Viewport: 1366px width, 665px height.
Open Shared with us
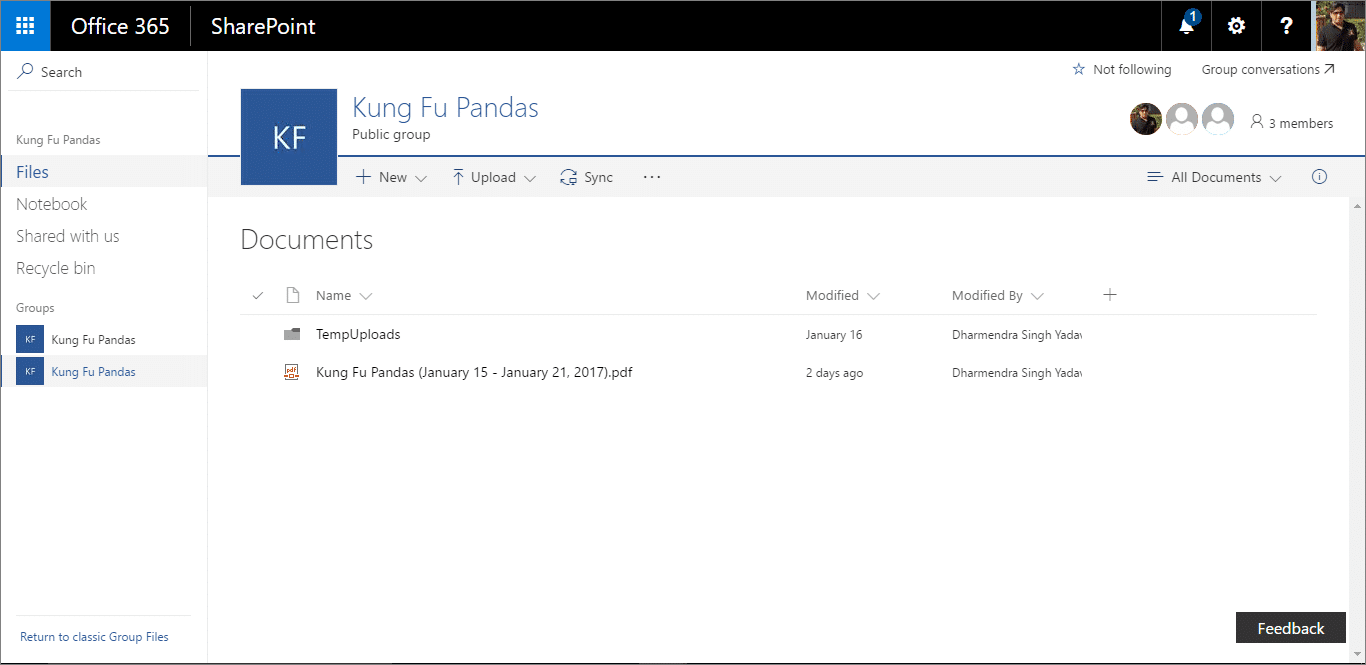click(x=68, y=236)
